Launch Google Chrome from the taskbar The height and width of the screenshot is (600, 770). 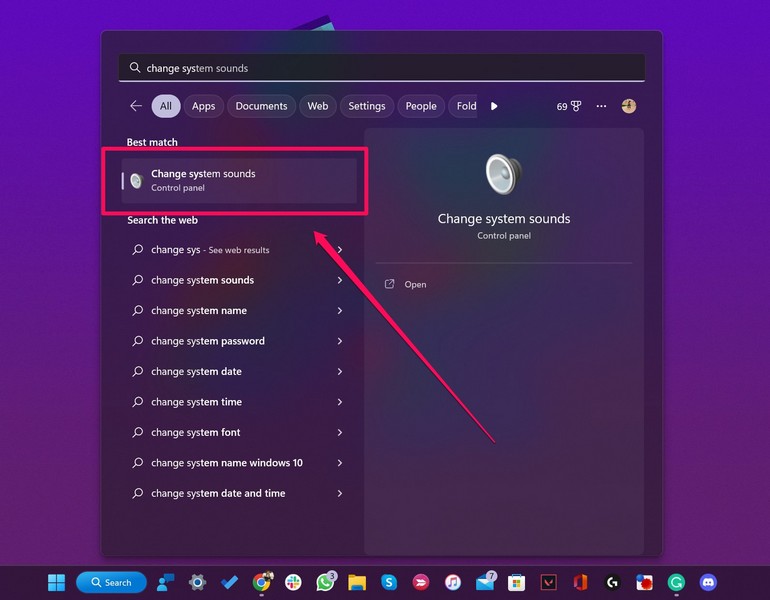262,582
